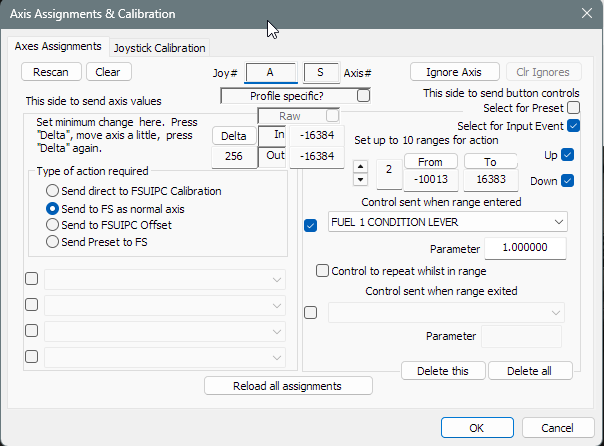The width and height of the screenshot is (604, 446).
Task: Select the Axes Assignments tab
Action: point(58,47)
